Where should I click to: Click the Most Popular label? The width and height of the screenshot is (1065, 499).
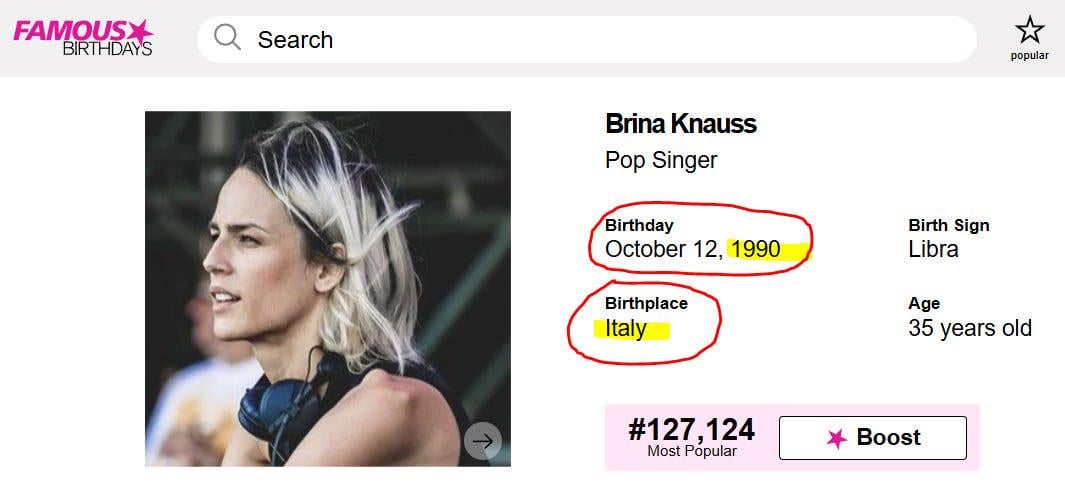tap(691, 452)
